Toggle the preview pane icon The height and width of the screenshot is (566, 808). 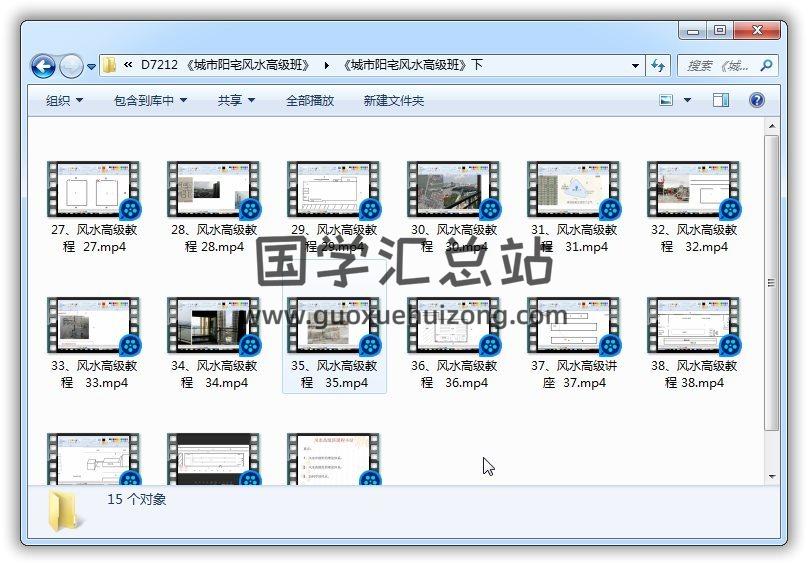coord(721,100)
